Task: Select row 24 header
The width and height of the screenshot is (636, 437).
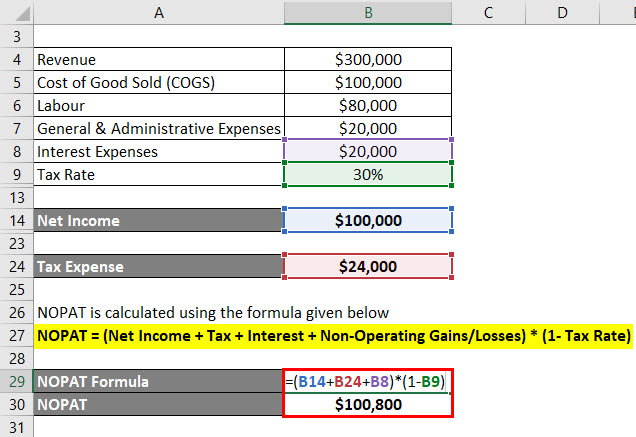Action: coord(17,267)
